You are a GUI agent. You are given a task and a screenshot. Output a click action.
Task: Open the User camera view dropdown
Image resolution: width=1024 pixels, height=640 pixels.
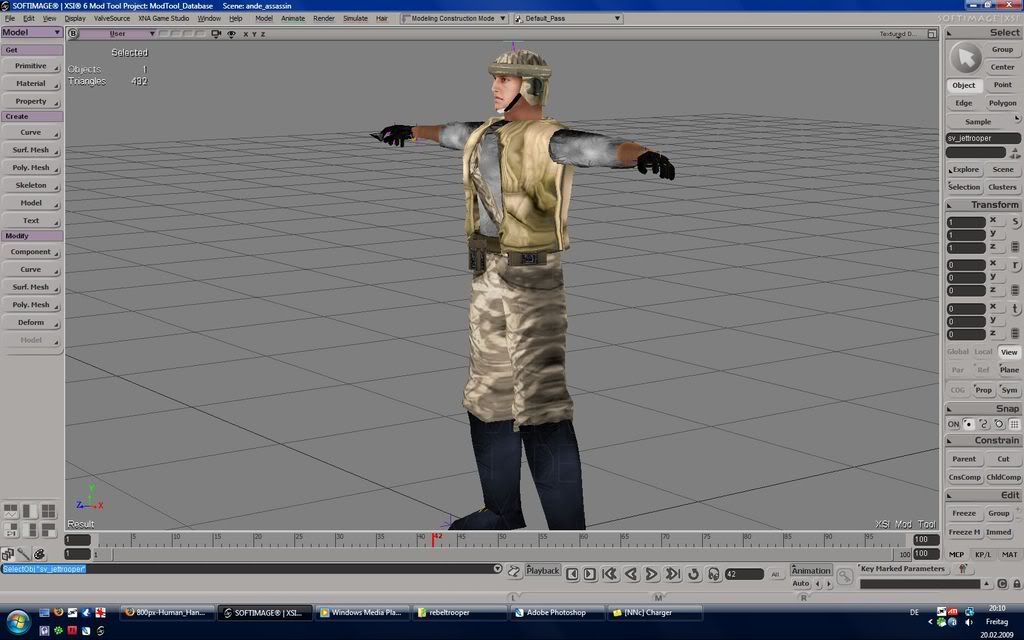[118, 34]
